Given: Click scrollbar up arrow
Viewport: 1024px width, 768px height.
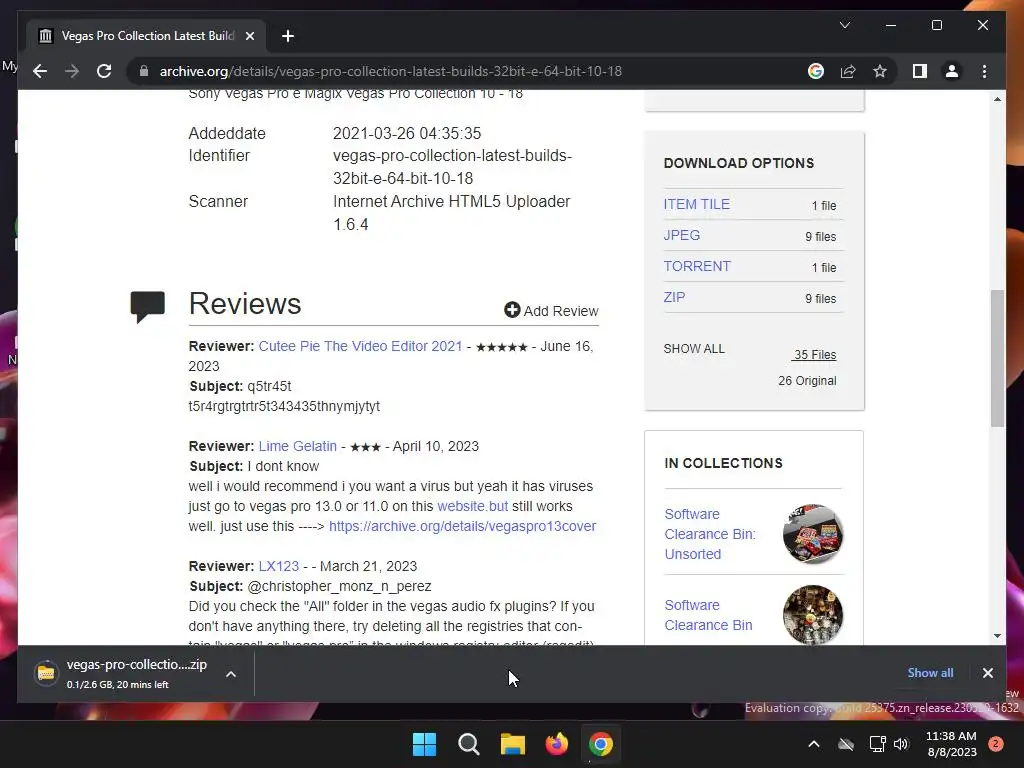Looking at the screenshot, I should click(x=997, y=99).
